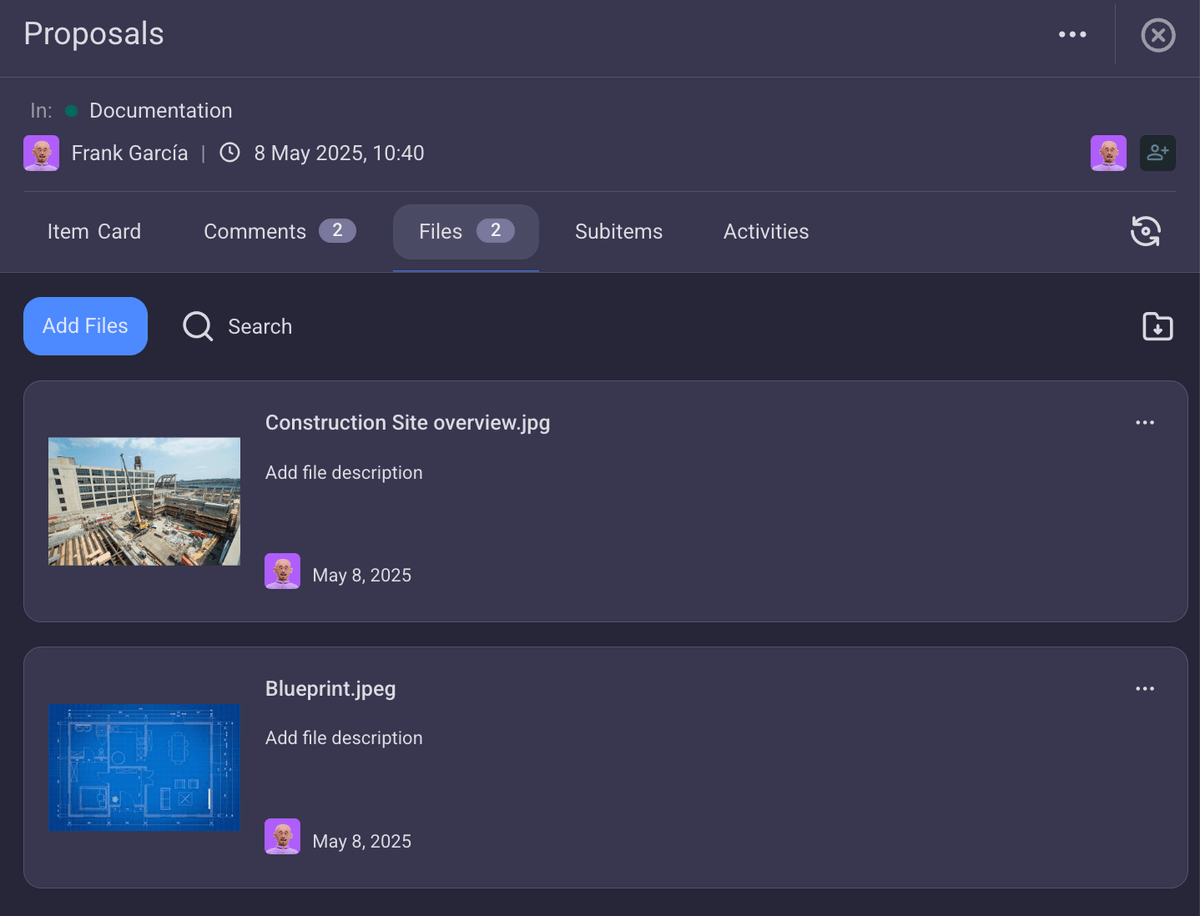Click the search magnifier icon
1200x916 pixels.
[x=197, y=326]
